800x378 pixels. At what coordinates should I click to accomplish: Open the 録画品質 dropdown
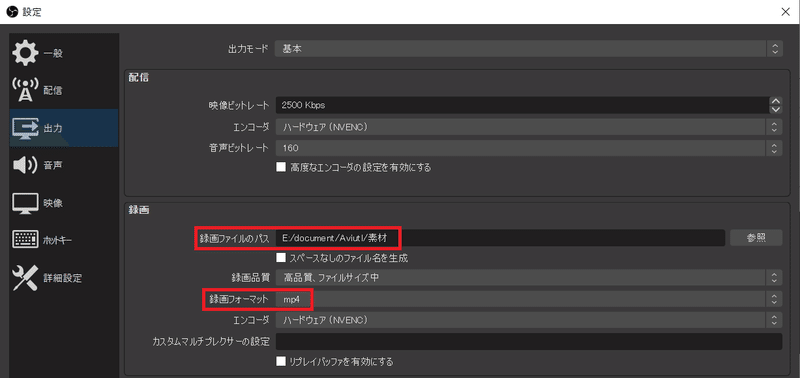pyautogui.click(x=528, y=278)
